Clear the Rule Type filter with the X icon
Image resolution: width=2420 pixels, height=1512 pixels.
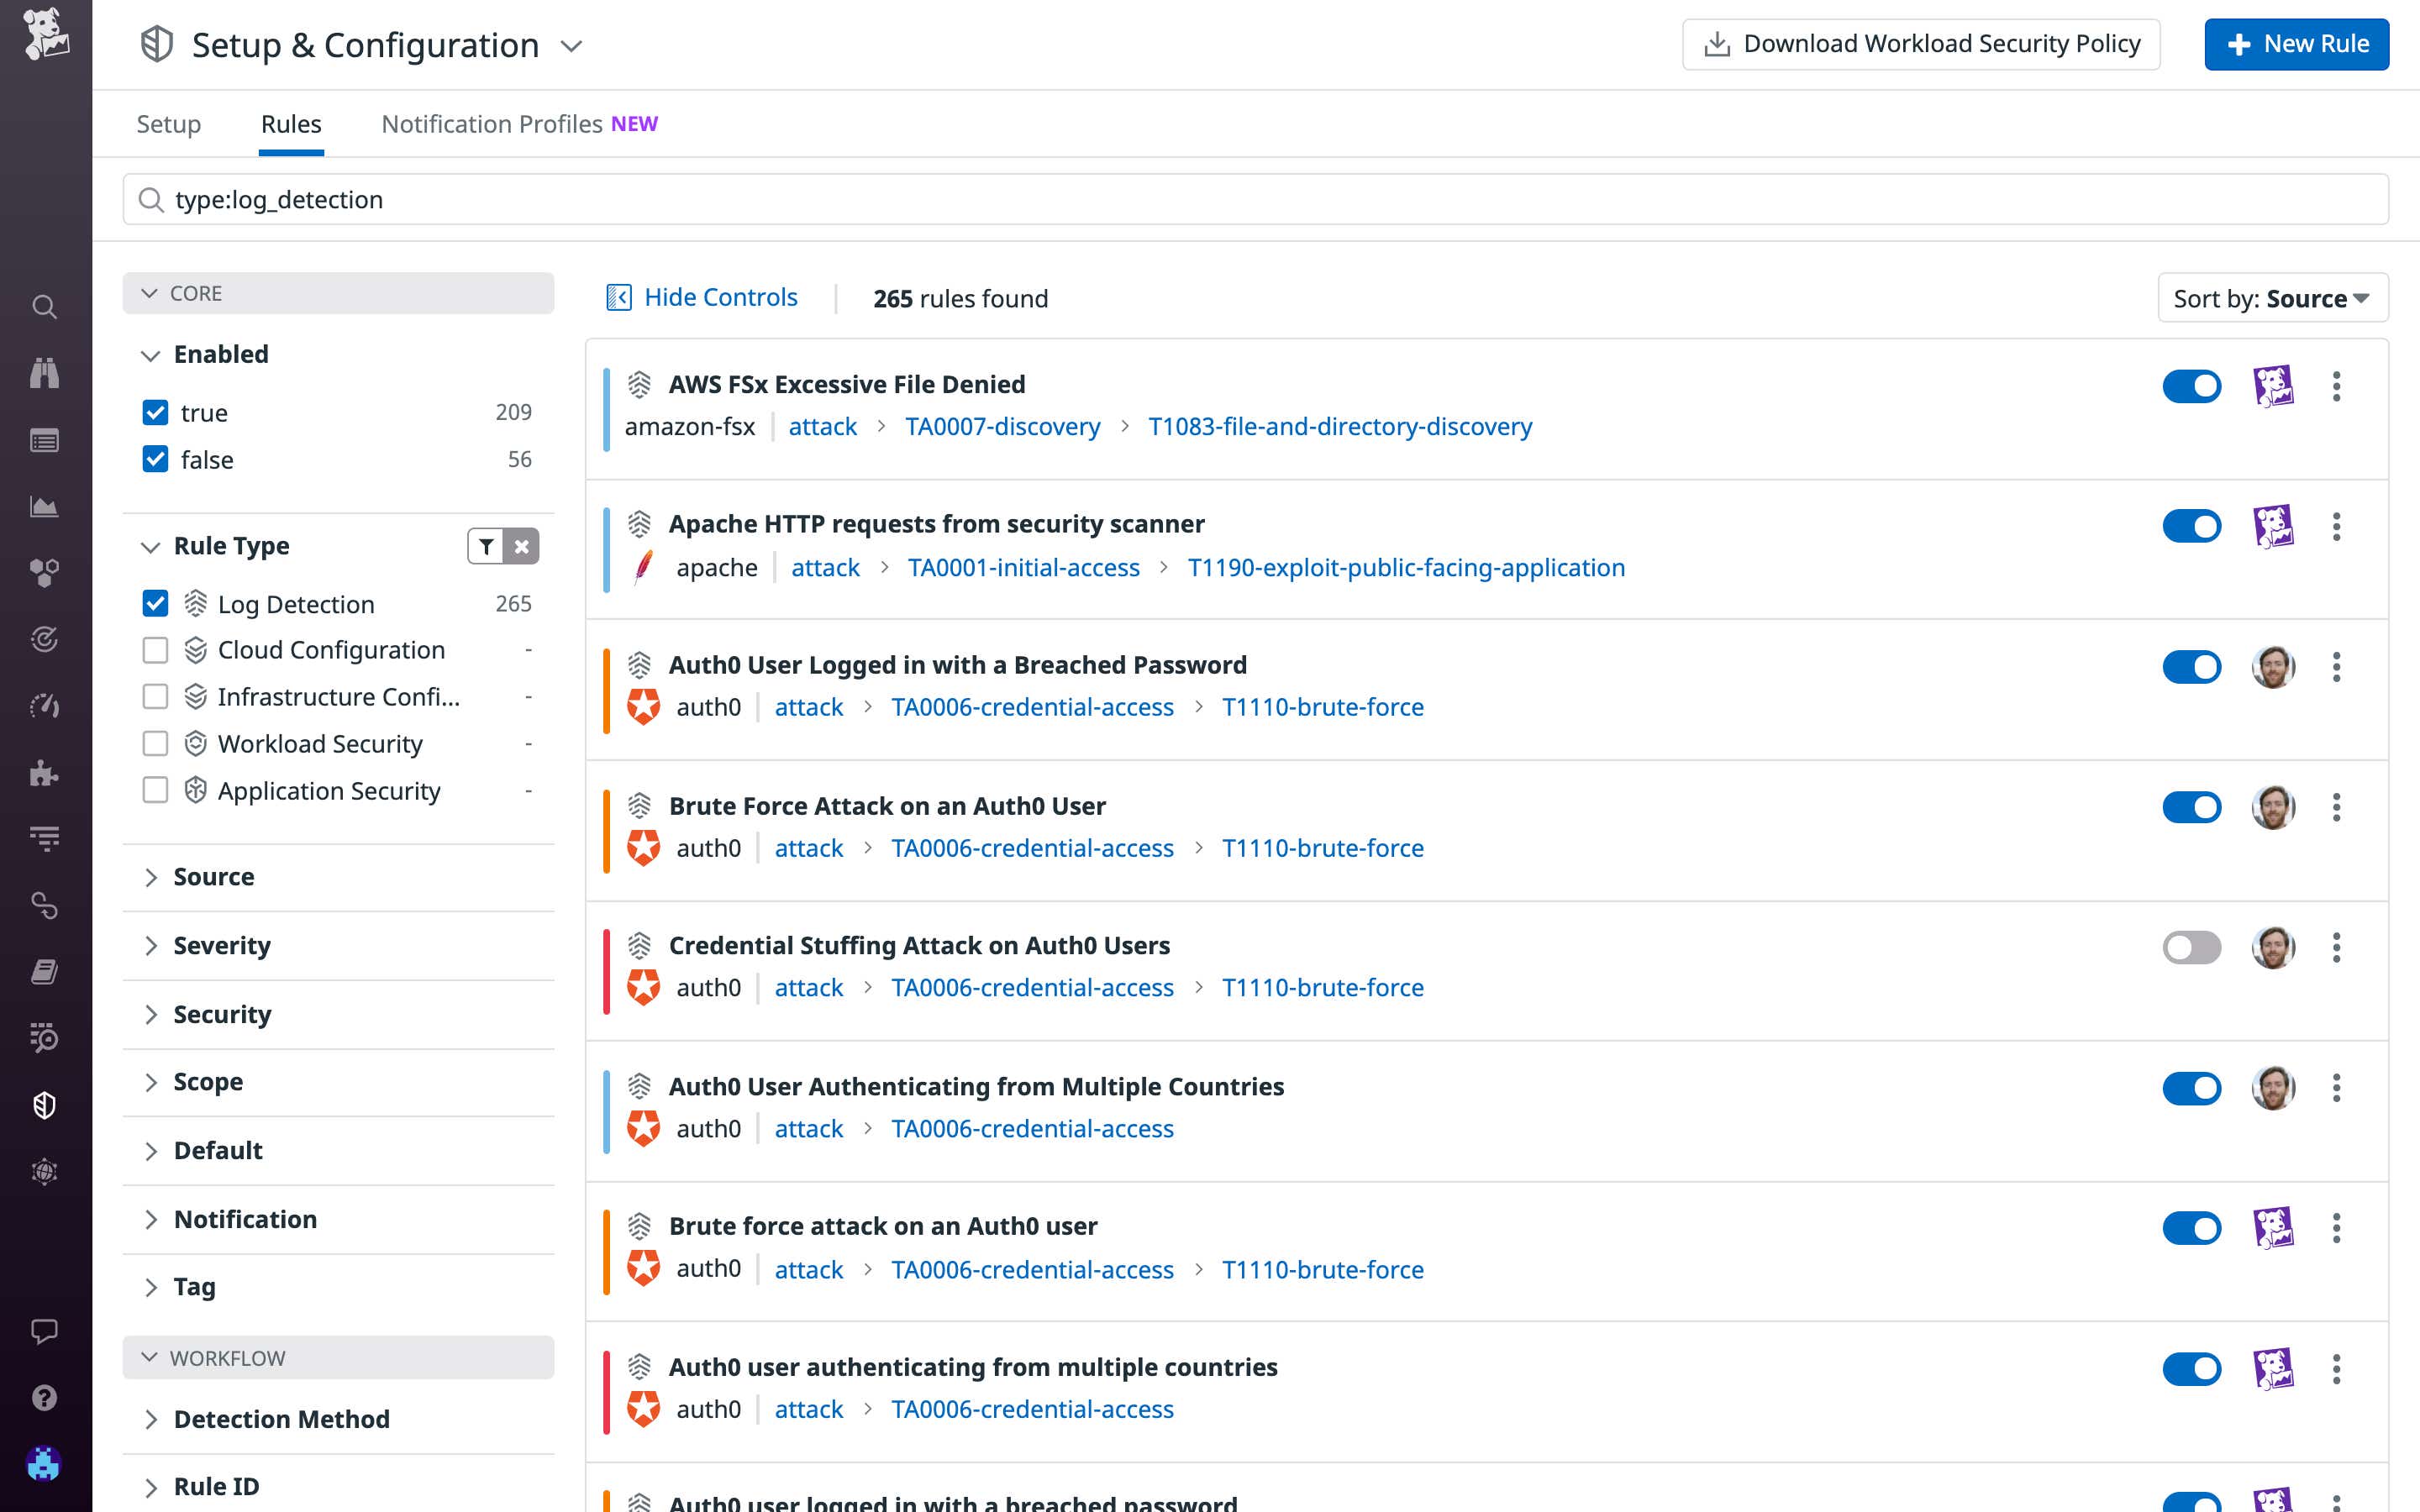click(x=522, y=547)
